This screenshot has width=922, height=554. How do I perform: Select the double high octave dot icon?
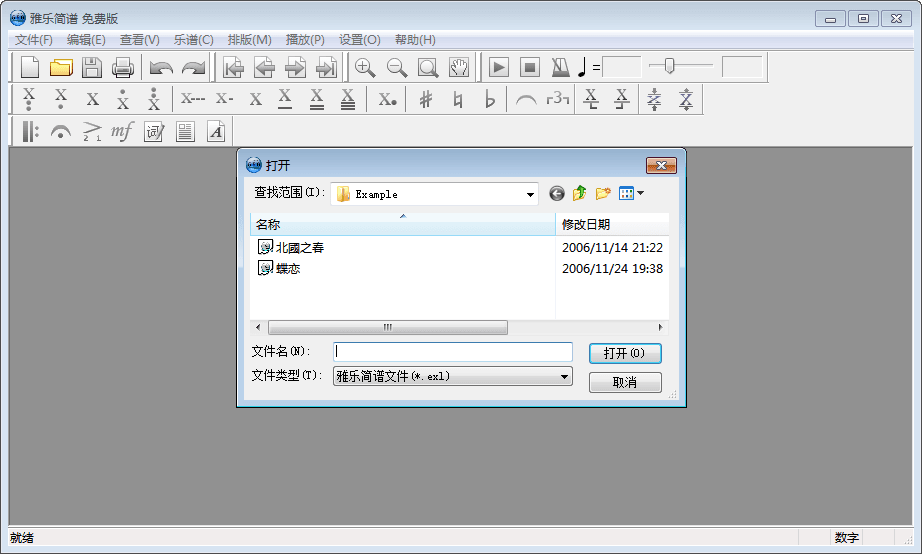click(153, 99)
